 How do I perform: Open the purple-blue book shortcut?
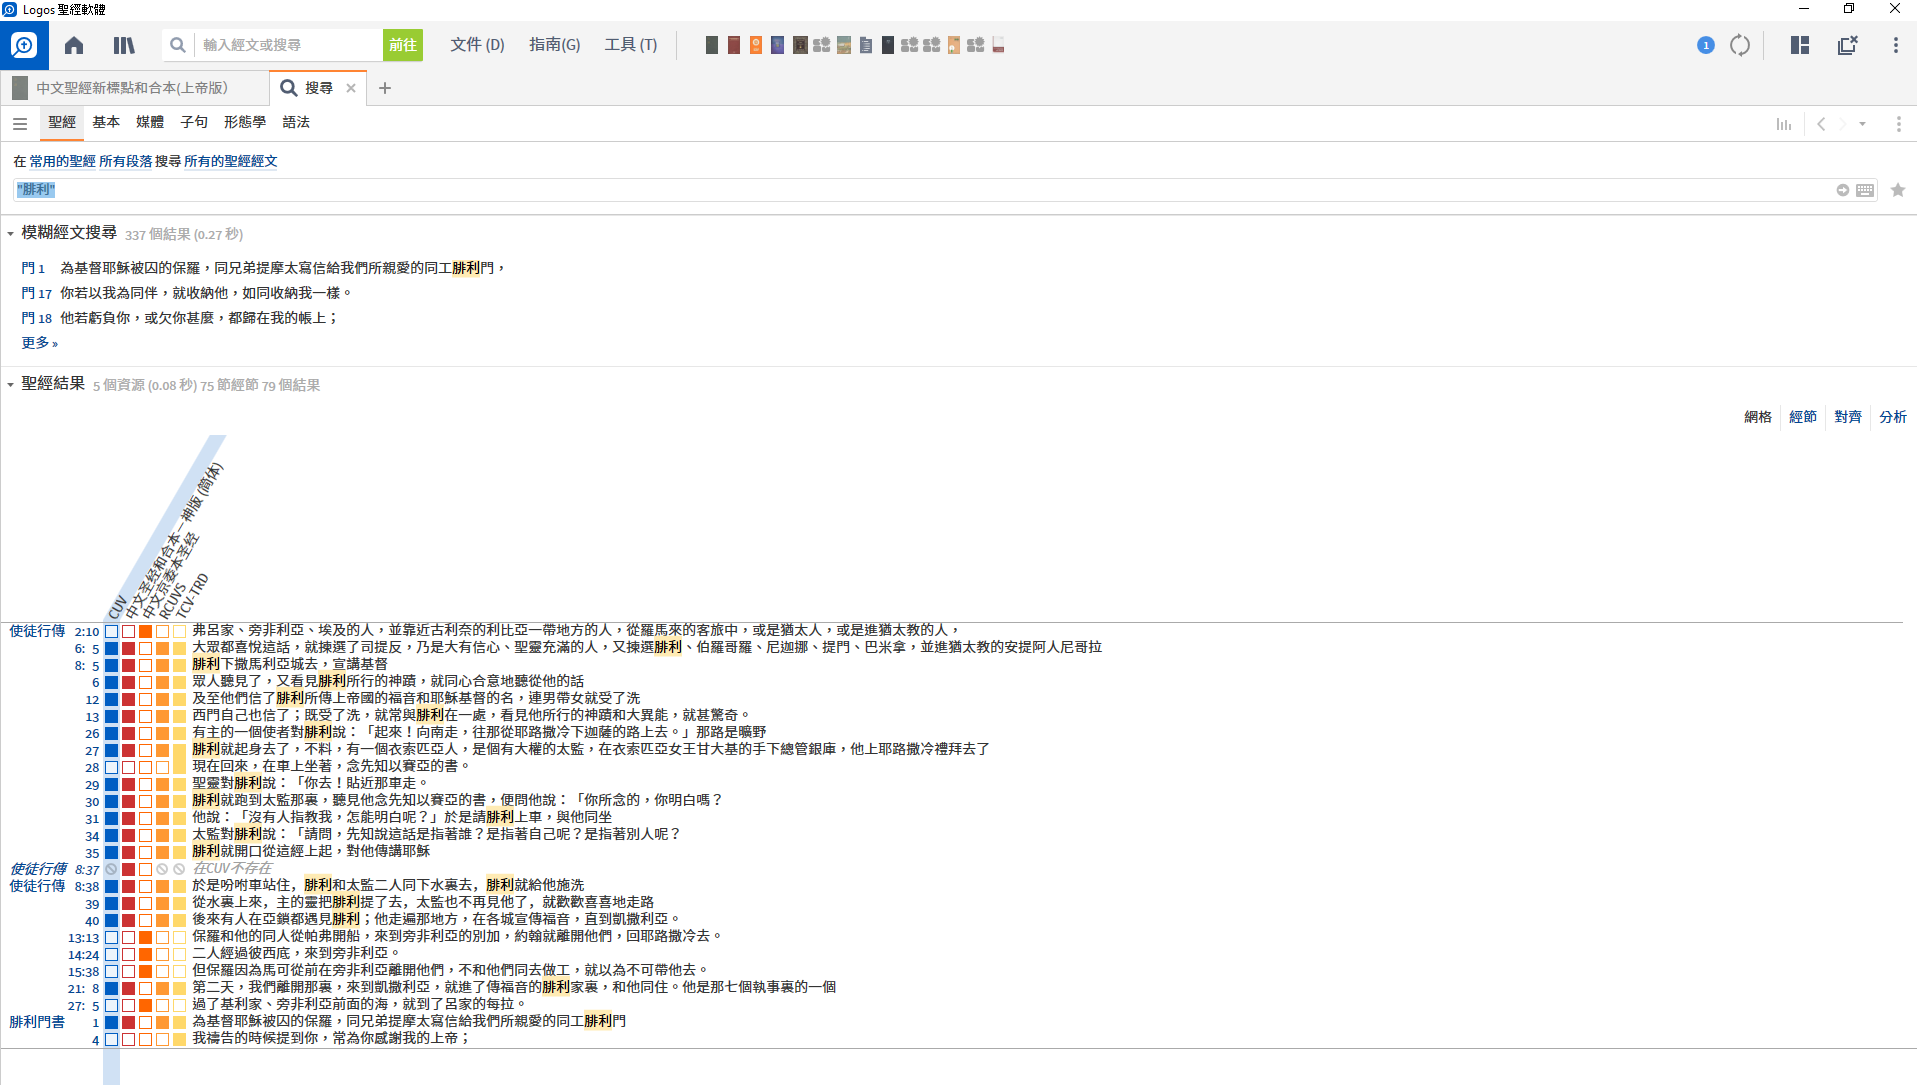tap(778, 45)
